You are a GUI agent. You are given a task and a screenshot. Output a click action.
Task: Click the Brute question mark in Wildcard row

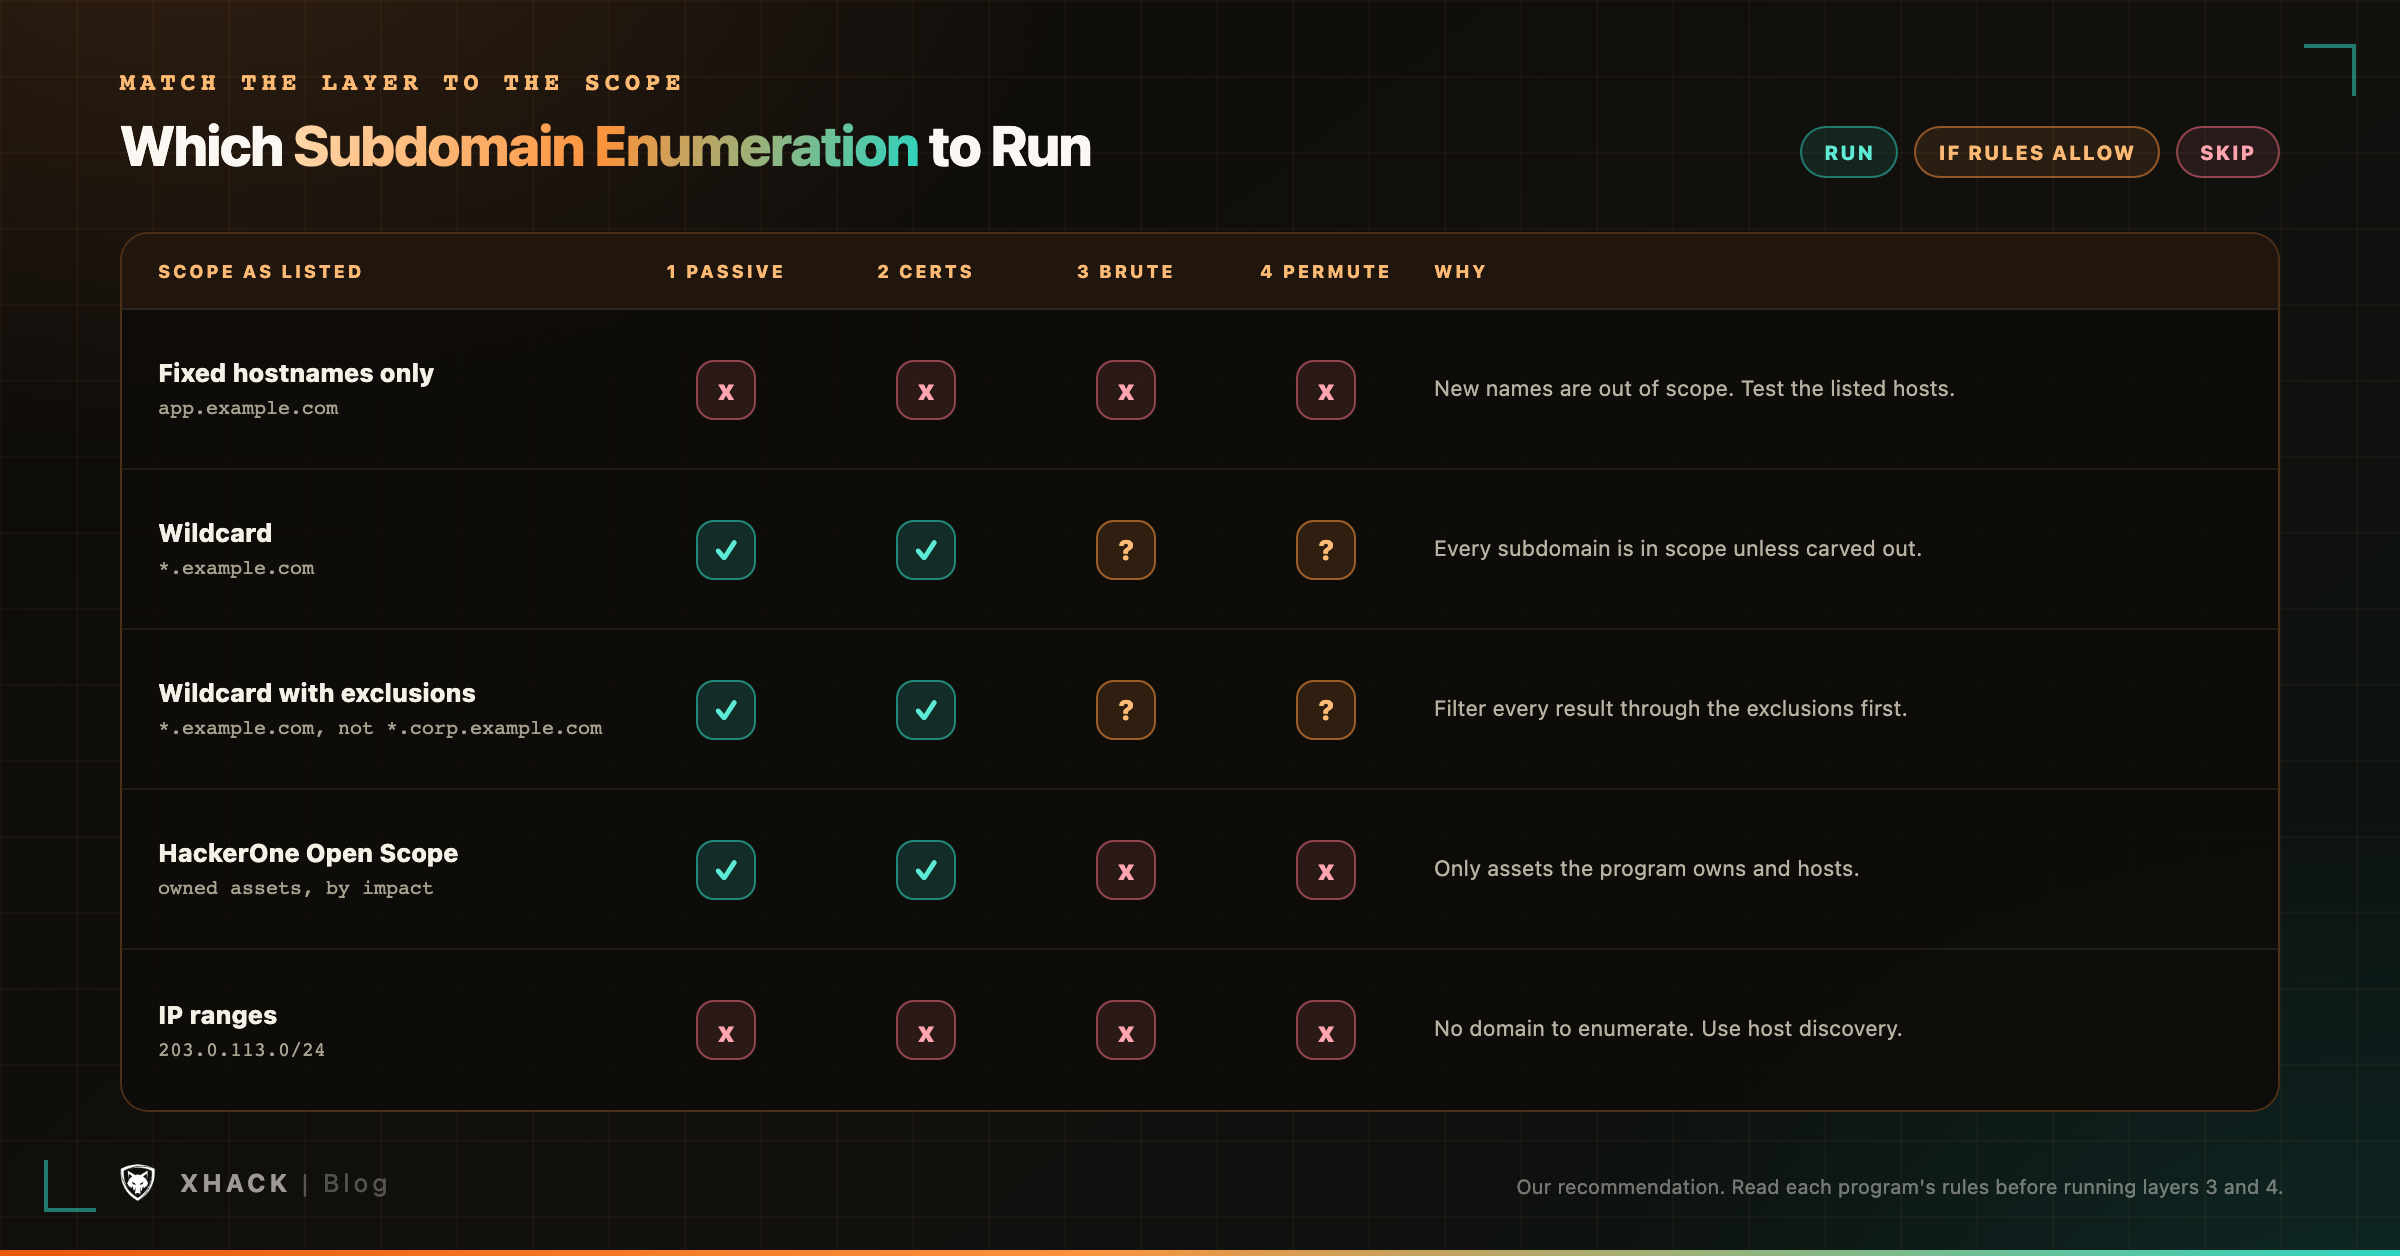[x=1126, y=550]
